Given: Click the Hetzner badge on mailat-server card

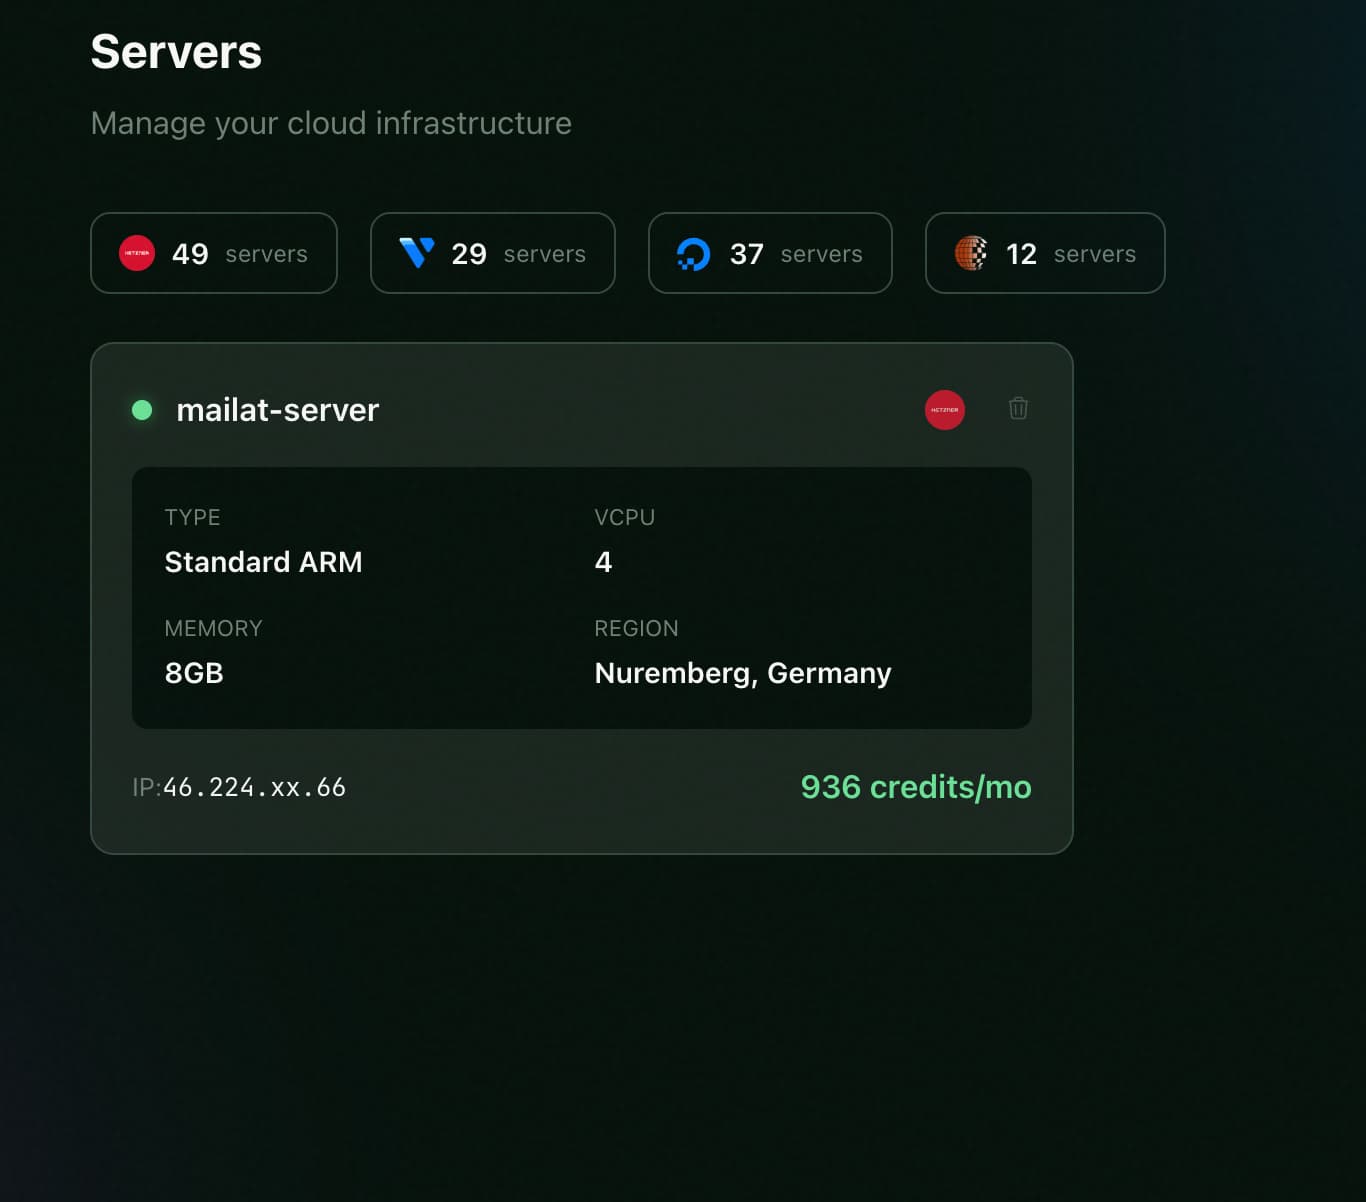Looking at the screenshot, I should pyautogui.click(x=945, y=409).
